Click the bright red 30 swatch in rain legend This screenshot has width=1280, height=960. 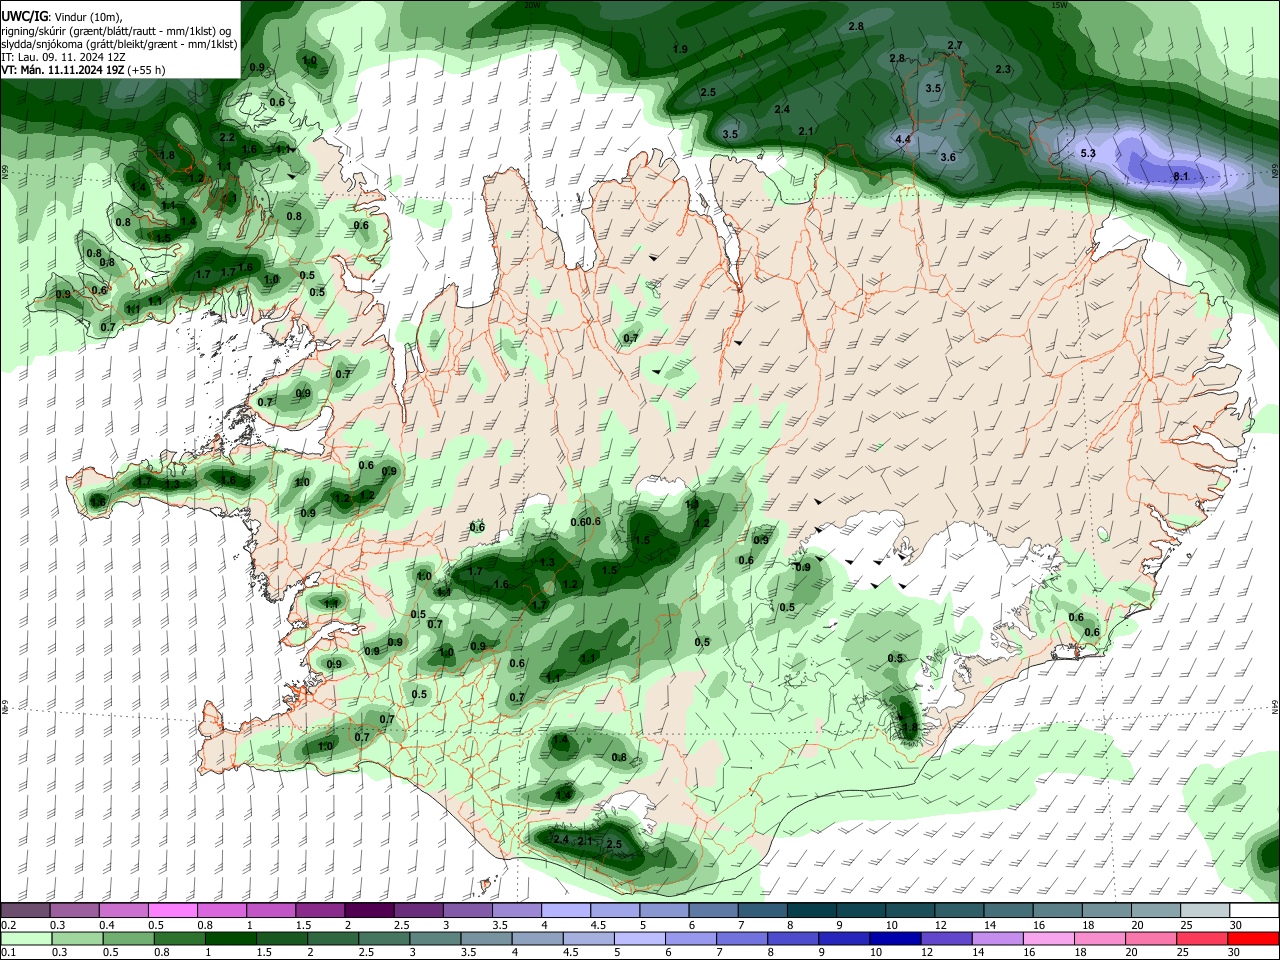tap(1254, 938)
